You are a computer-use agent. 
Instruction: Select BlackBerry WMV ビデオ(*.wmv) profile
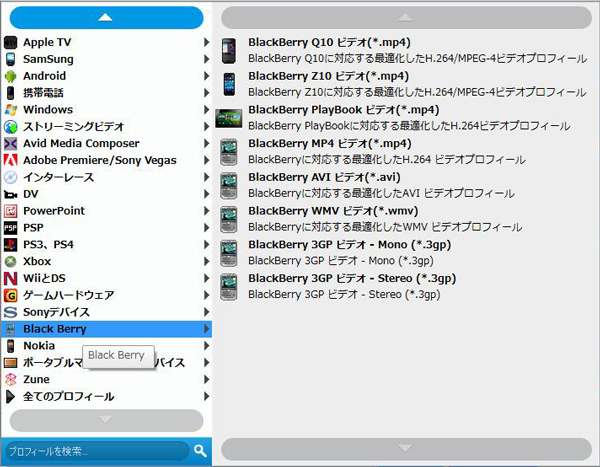tap(332, 211)
